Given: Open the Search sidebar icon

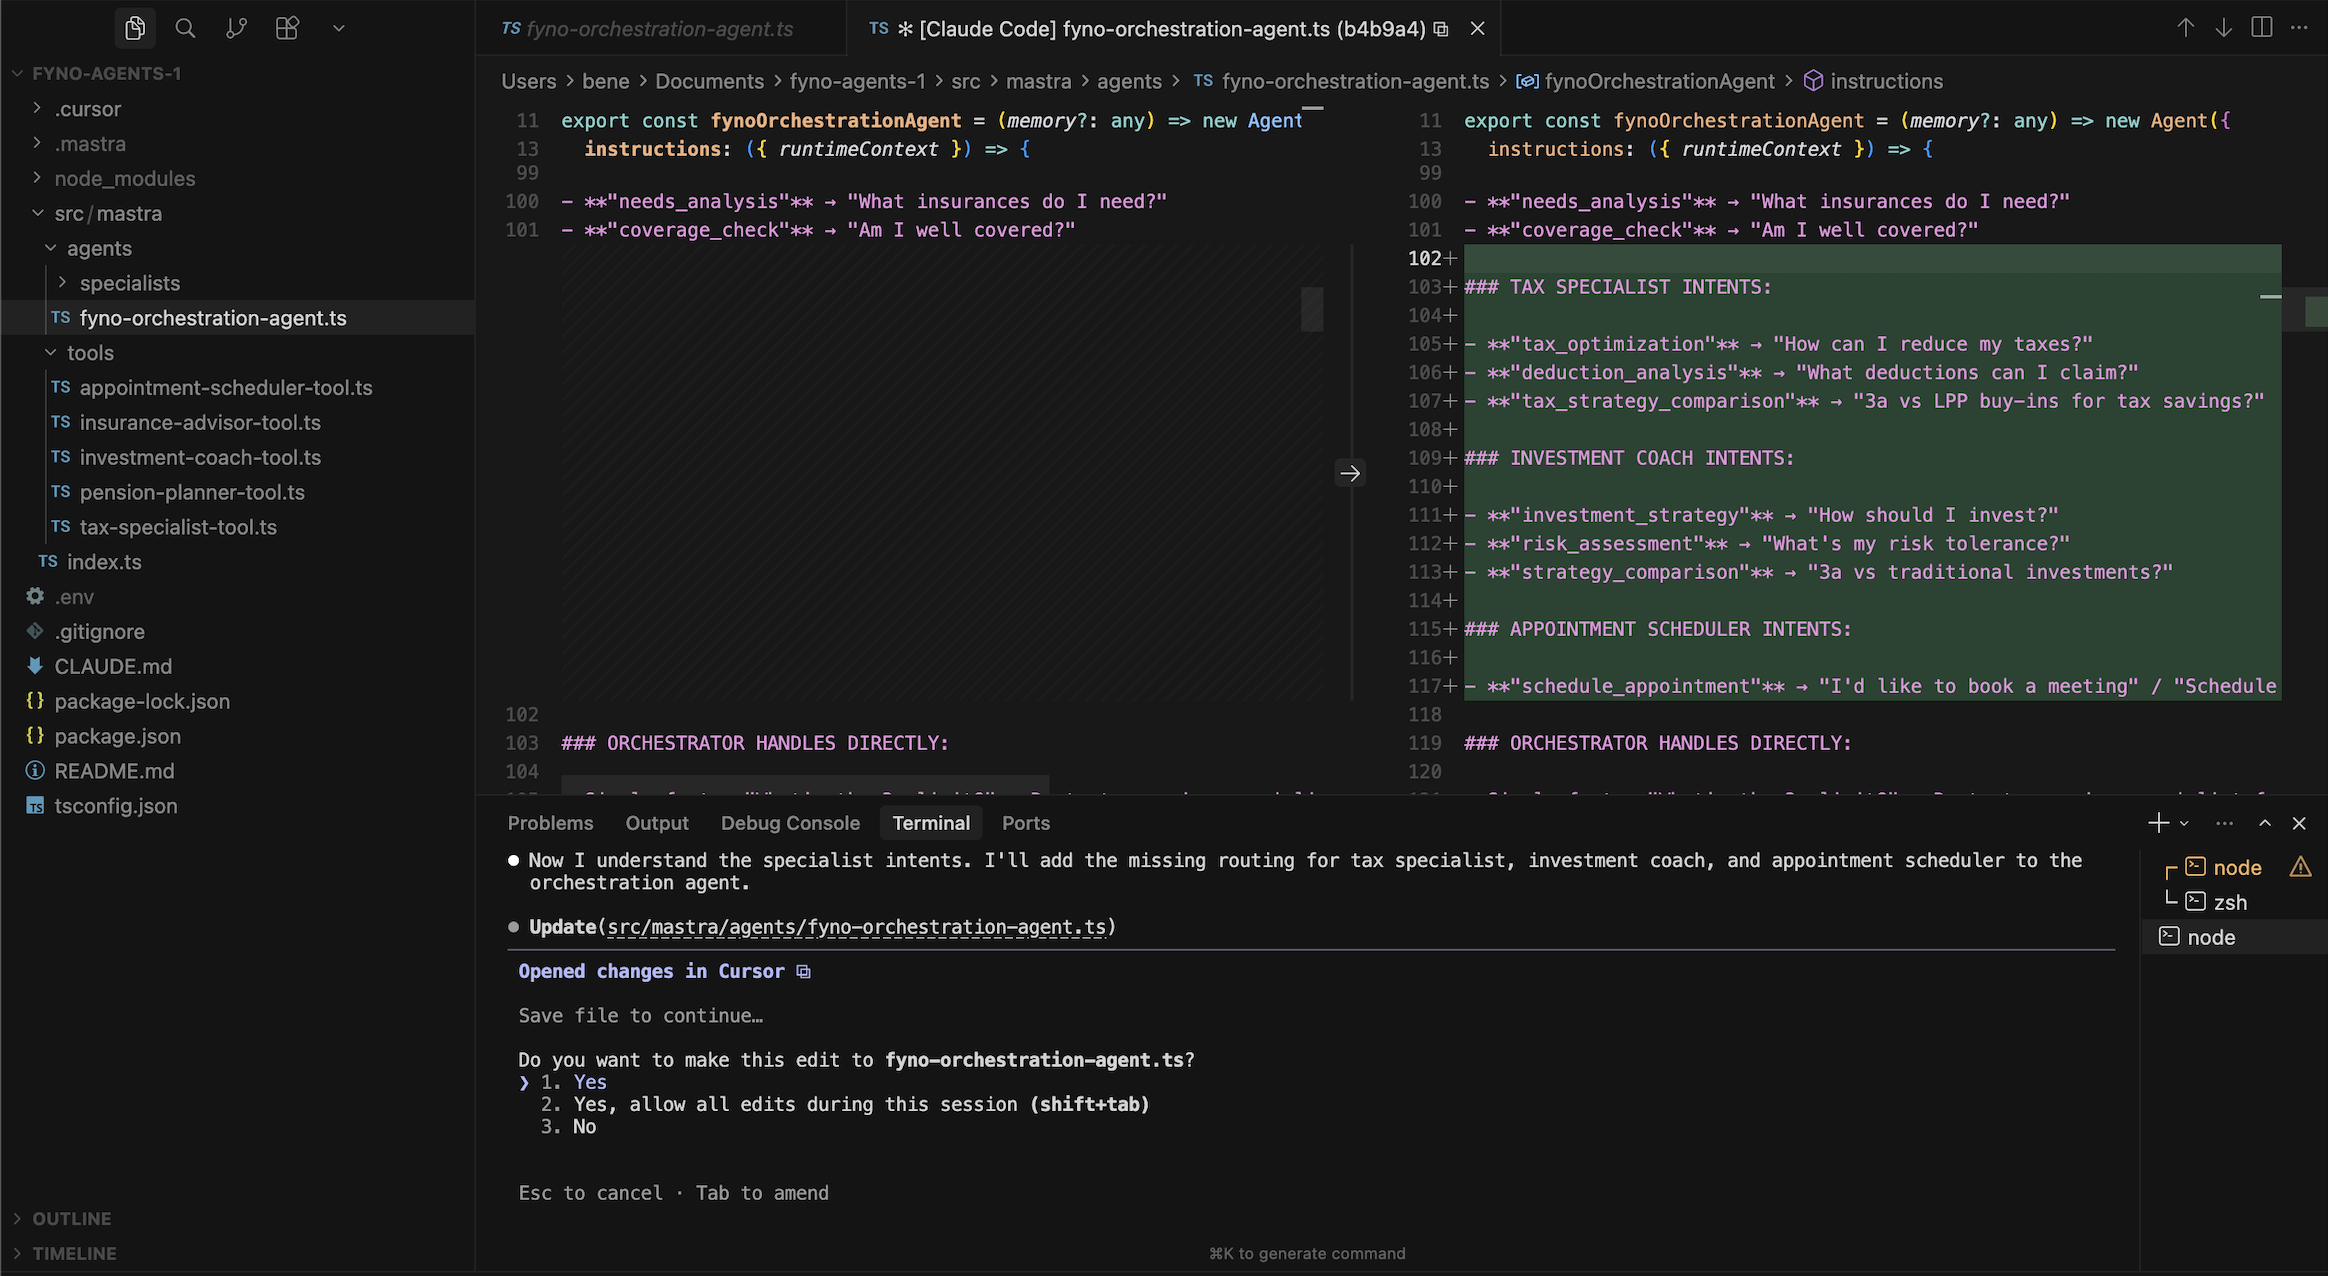Looking at the screenshot, I should click(x=185, y=28).
